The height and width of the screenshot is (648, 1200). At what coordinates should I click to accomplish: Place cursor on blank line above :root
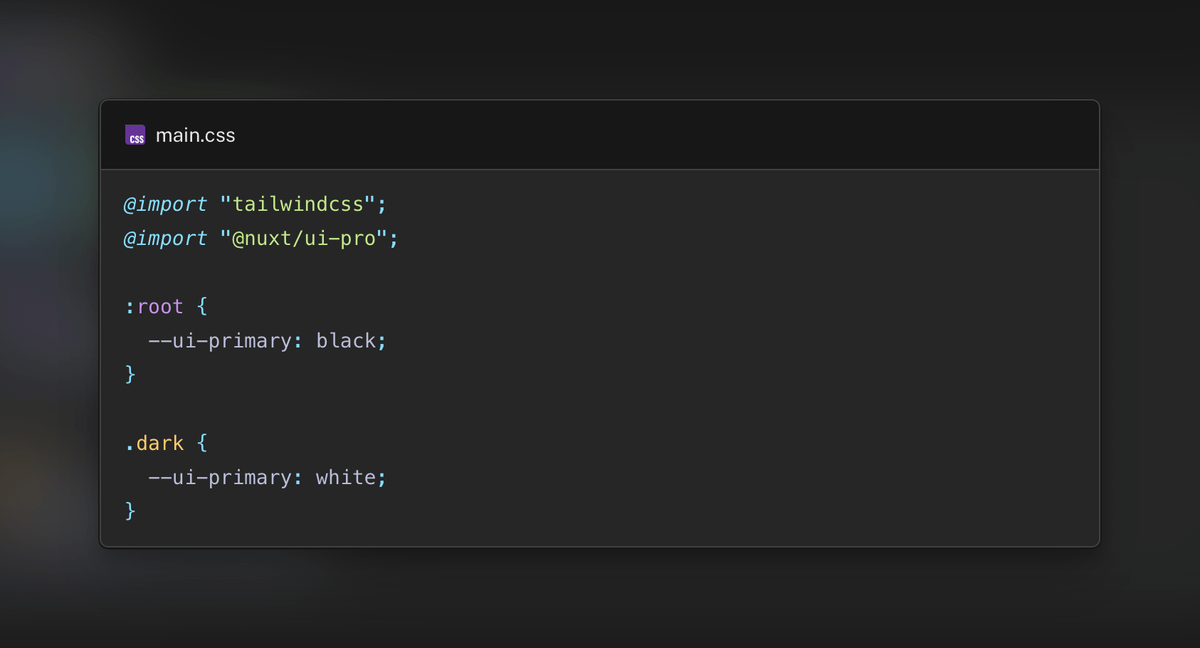(x=300, y=273)
